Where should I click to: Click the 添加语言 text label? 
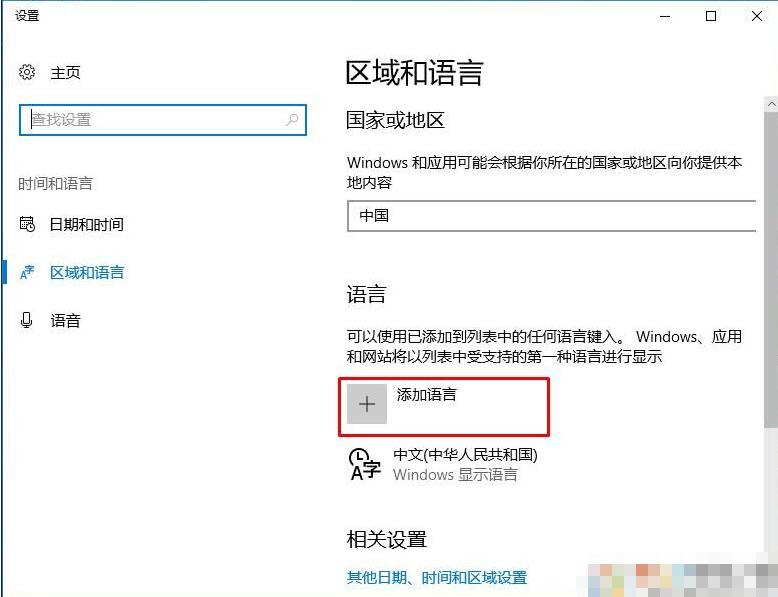coord(427,395)
